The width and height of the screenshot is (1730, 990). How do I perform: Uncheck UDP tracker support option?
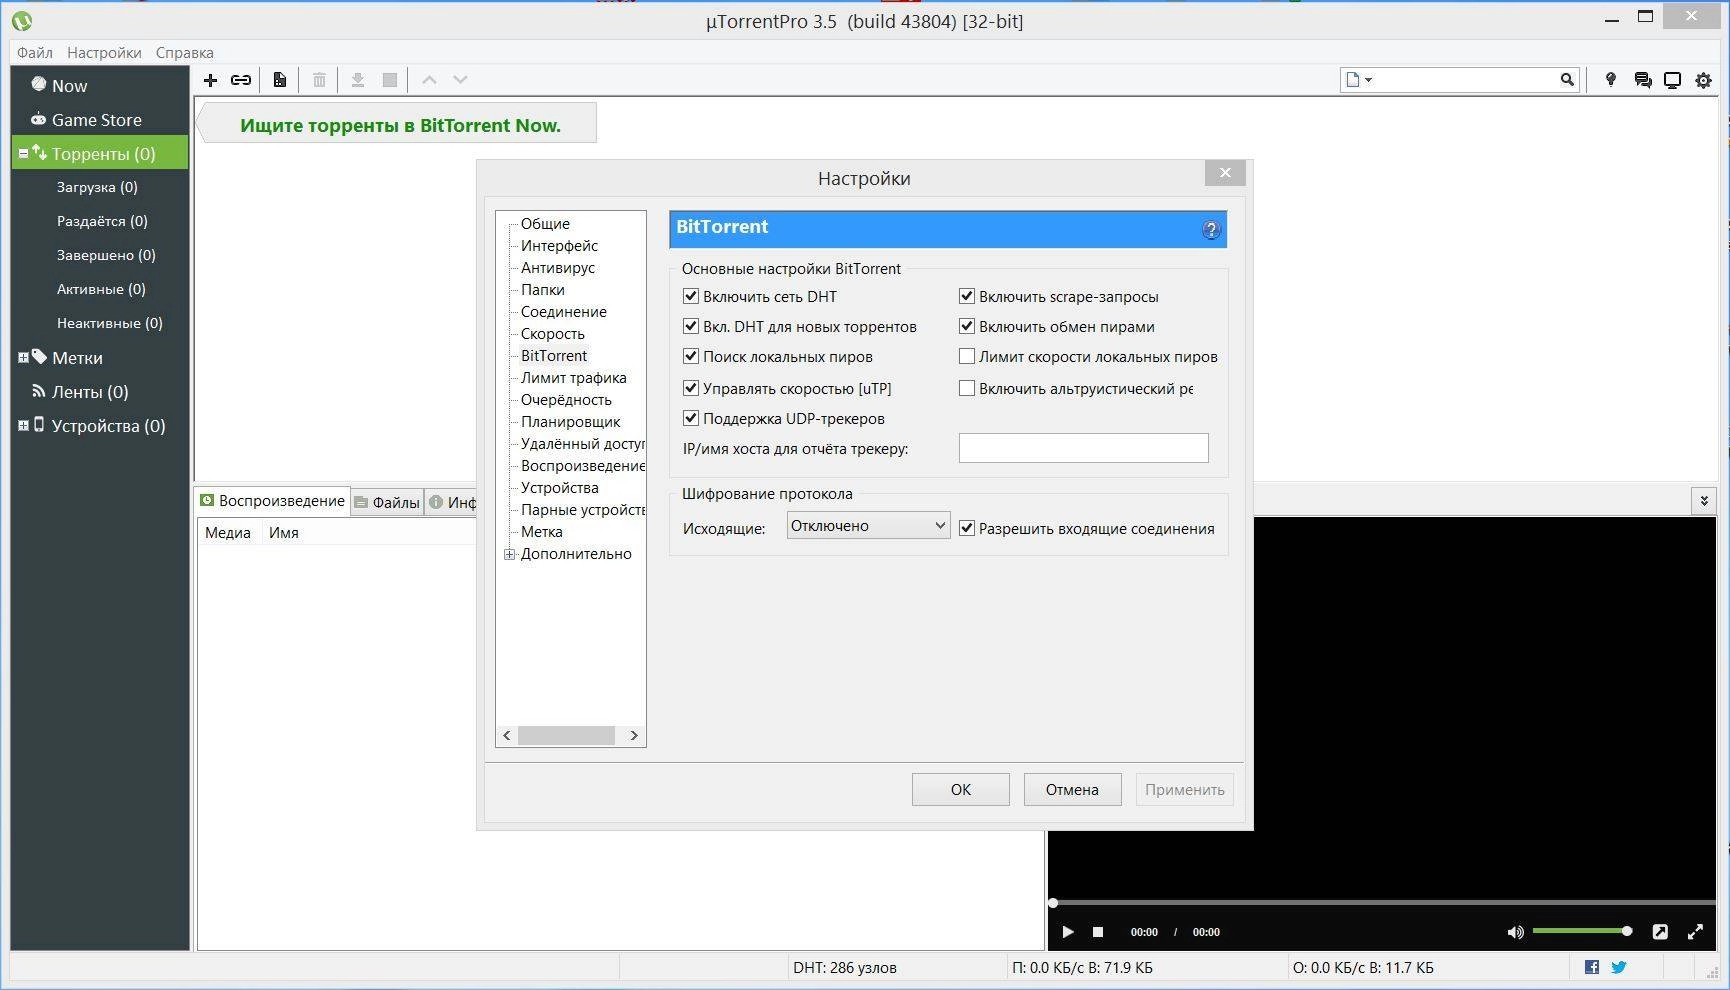(691, 418)
